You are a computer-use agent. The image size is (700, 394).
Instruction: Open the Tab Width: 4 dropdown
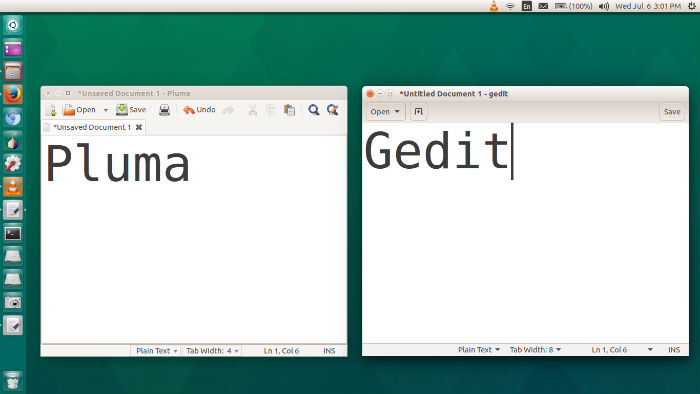point(212,351)
